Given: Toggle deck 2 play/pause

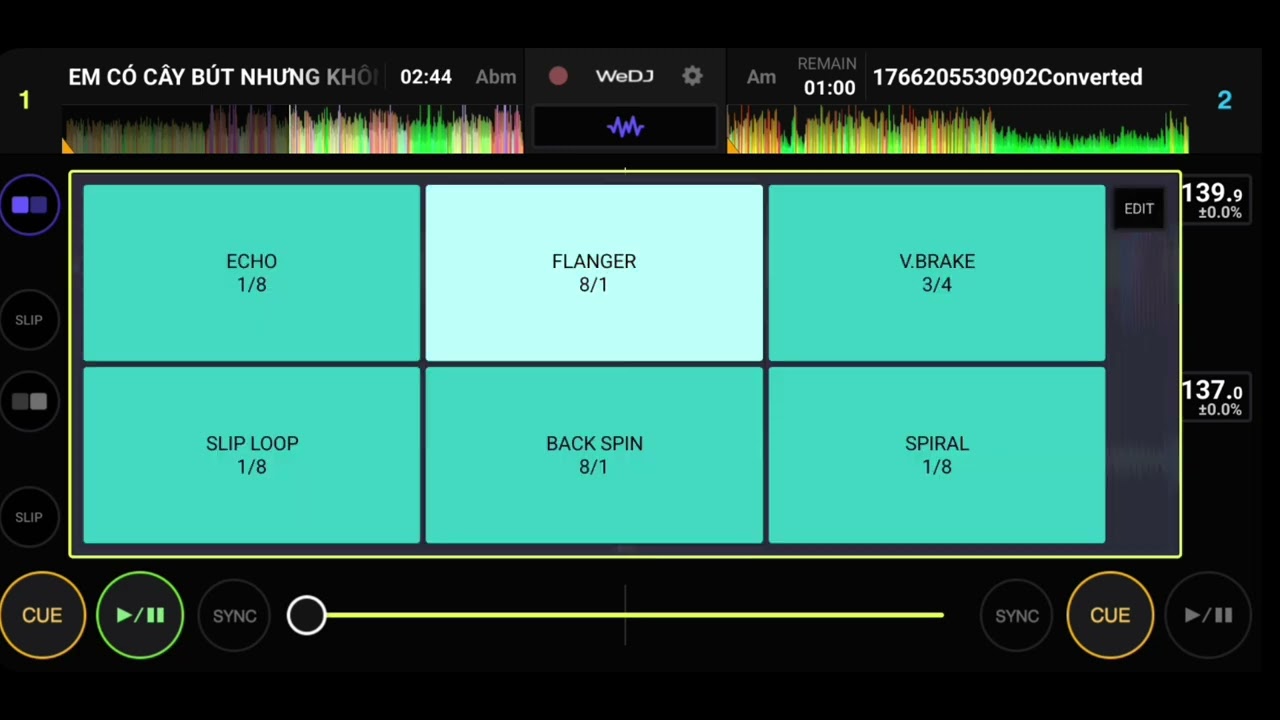Looking at the screenshot, I should 1208,615.
